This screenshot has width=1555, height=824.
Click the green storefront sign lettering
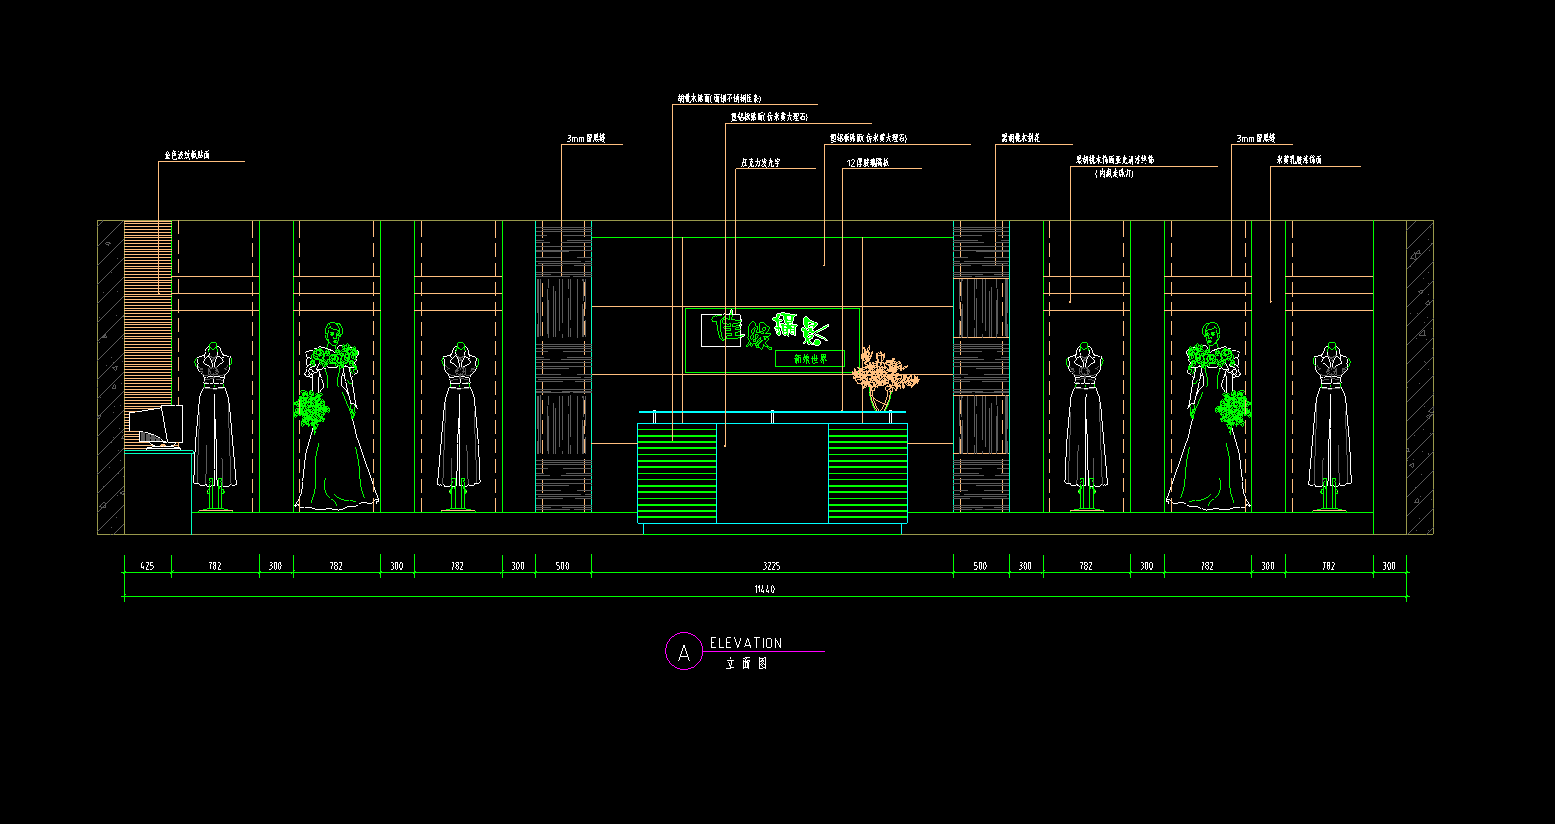pyautogui.click(x=772, y=329)
